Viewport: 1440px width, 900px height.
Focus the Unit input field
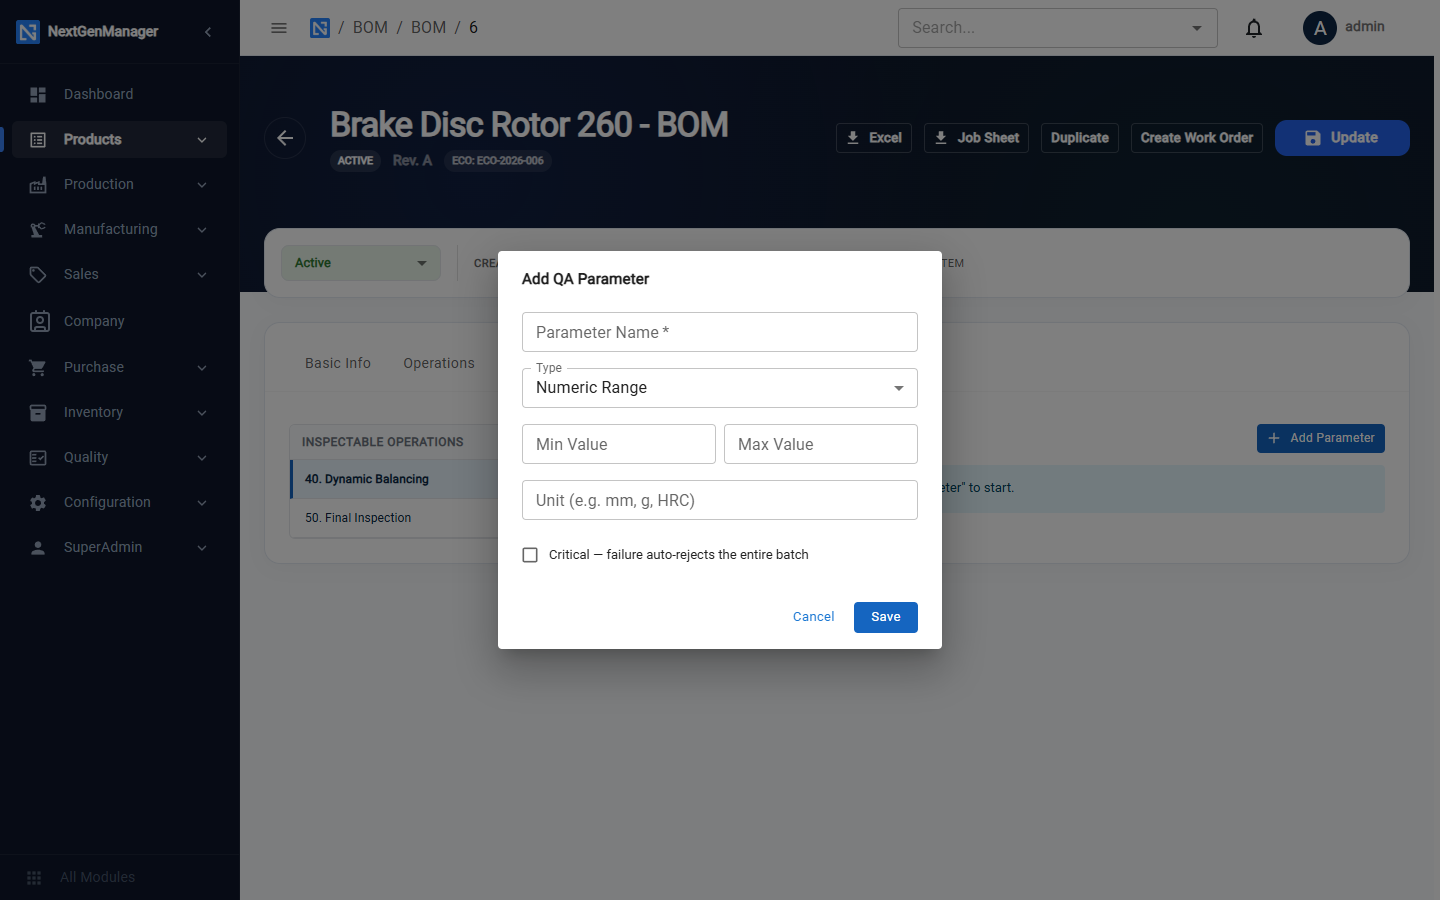click(x=720, y=500)
